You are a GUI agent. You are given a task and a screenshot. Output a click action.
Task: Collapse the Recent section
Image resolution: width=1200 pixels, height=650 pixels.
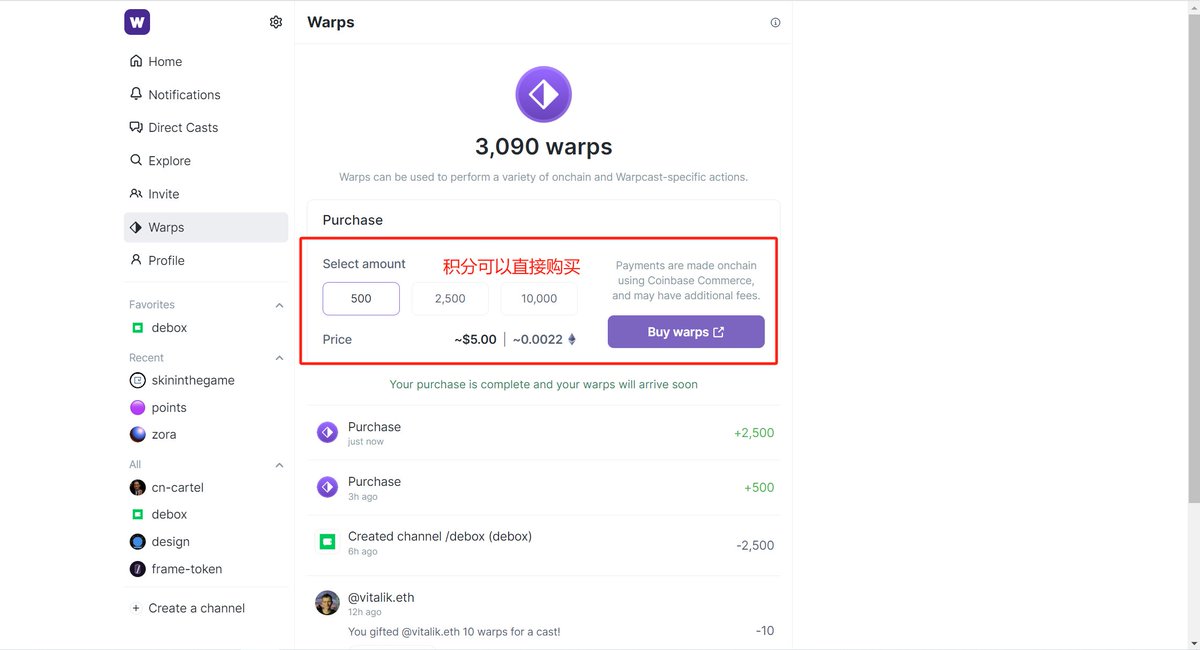coord(279,358)
